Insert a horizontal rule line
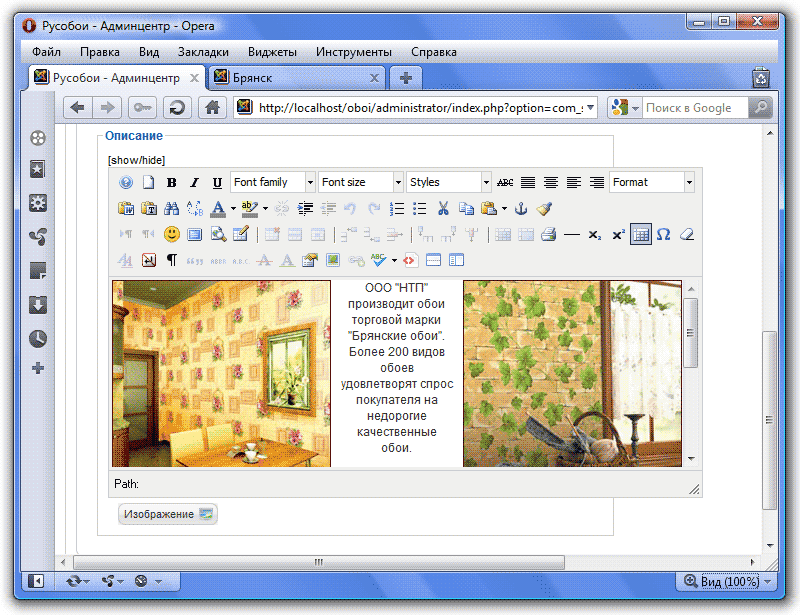 click(572, 235)
